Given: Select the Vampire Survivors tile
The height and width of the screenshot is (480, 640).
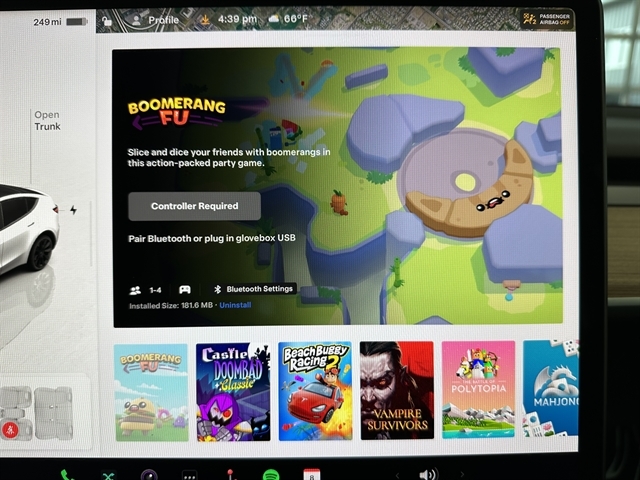Looking at the screenshot, I should pyautogui.click(x=397, y=391).
